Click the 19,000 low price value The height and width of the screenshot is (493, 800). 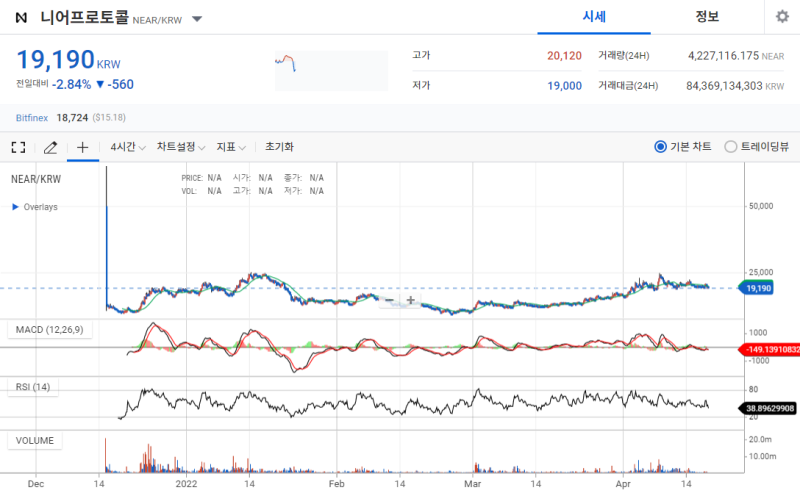pyautogui.click(x=564, y=86)
